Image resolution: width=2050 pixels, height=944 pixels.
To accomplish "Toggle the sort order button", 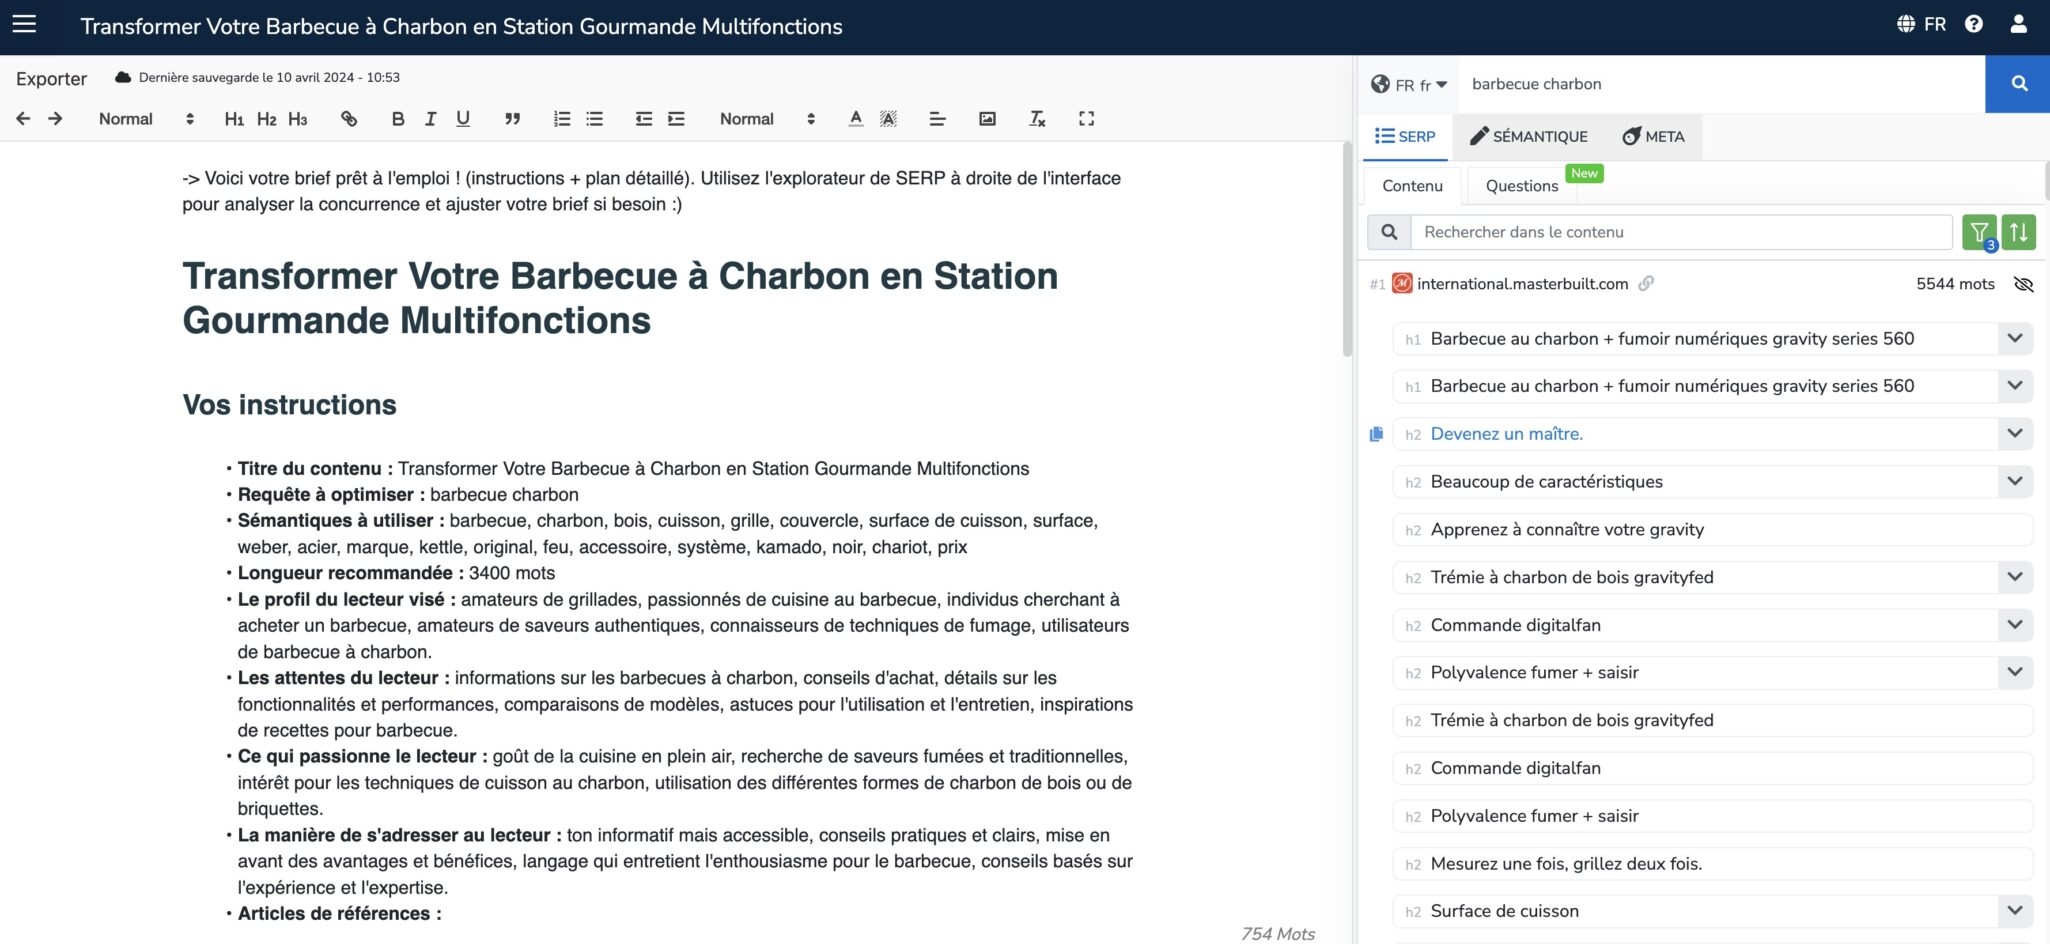I will click(2019, 232).
